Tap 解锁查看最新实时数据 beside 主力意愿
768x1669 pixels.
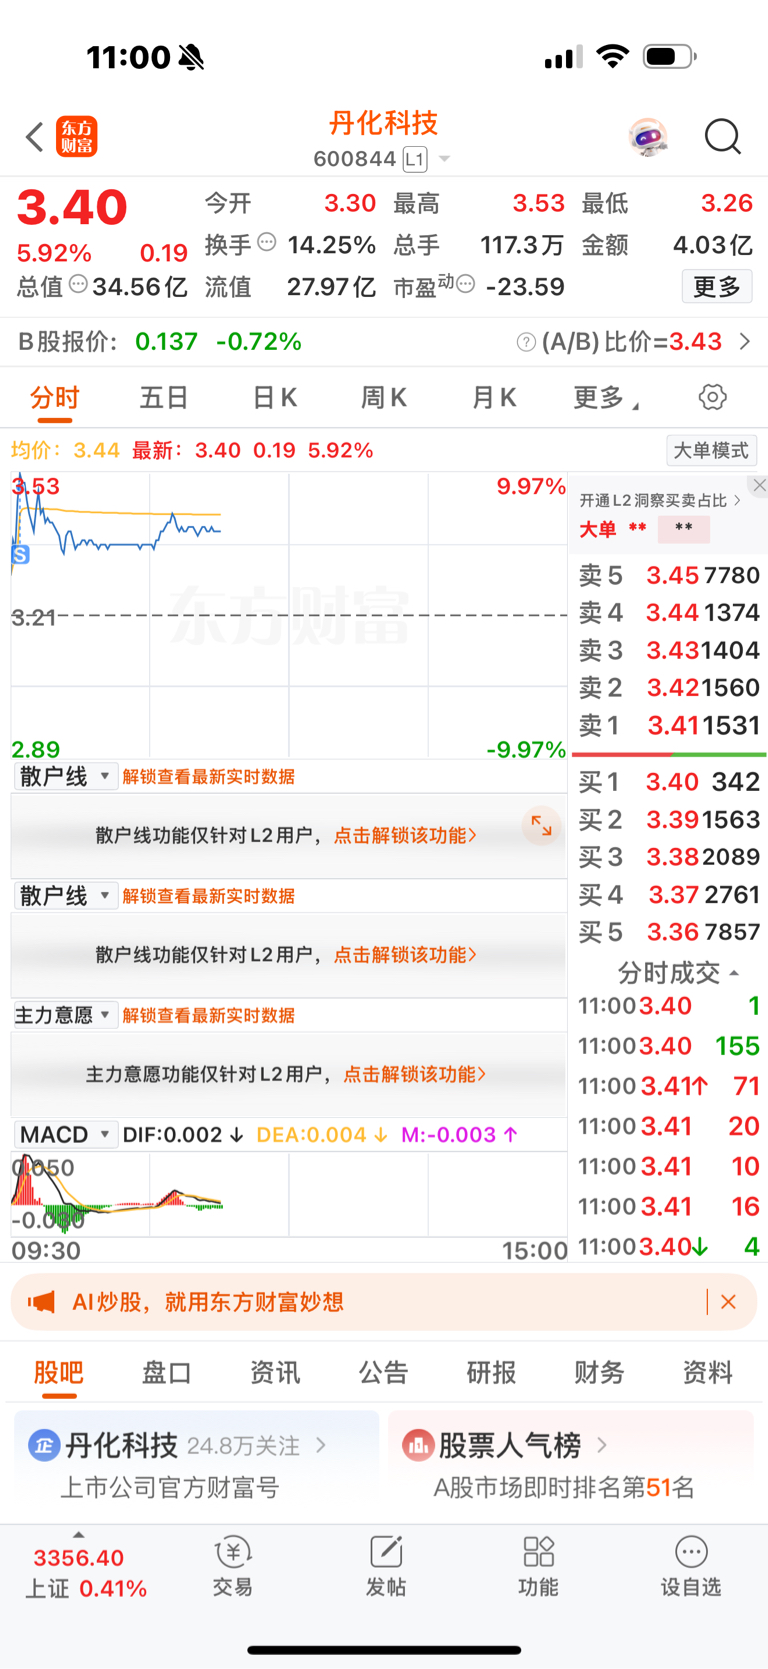tap(208, 1015)
